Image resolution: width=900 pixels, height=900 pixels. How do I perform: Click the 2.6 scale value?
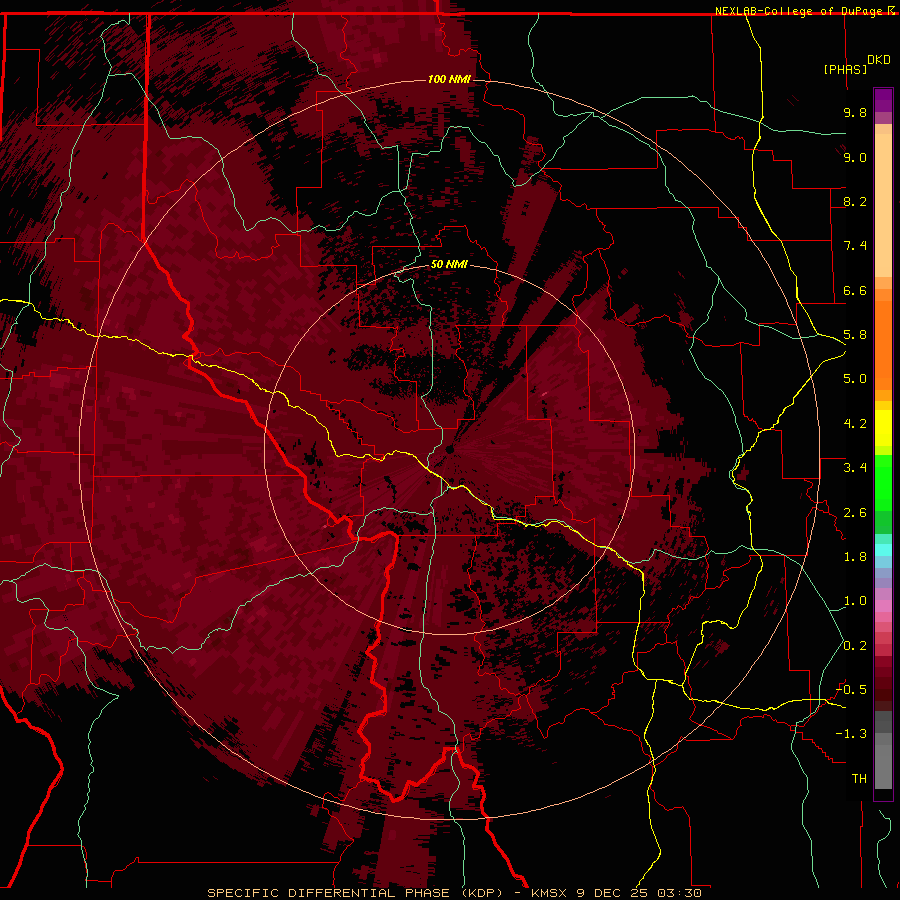855,513
